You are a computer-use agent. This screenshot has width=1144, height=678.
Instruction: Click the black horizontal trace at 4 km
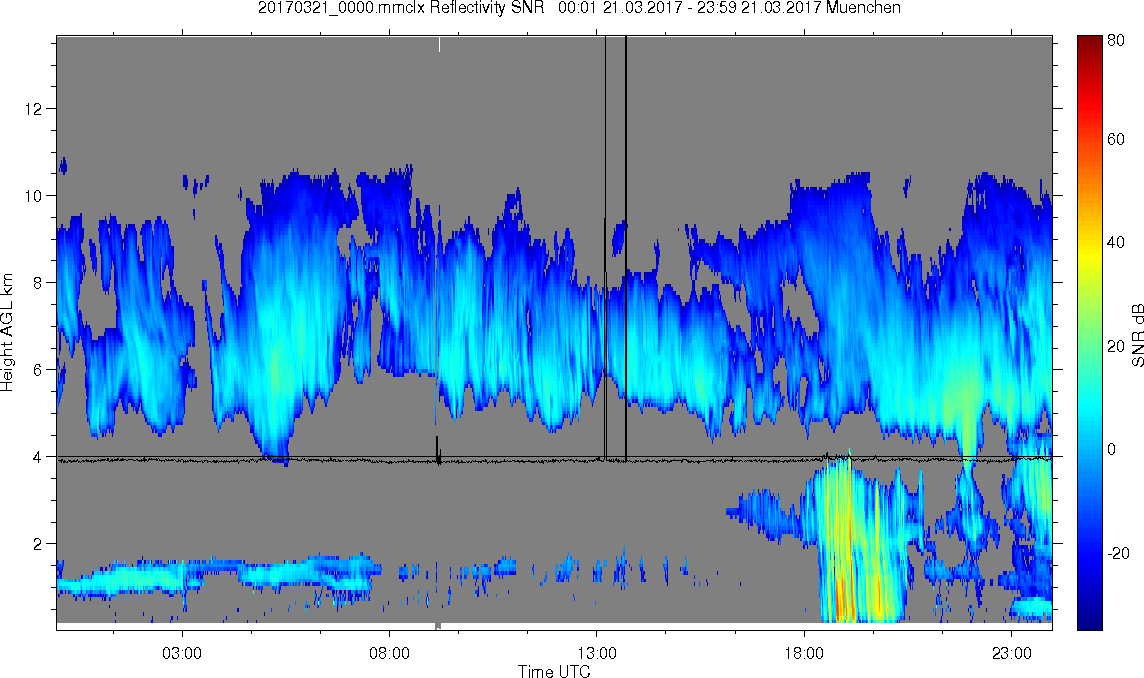pos(554,460)
